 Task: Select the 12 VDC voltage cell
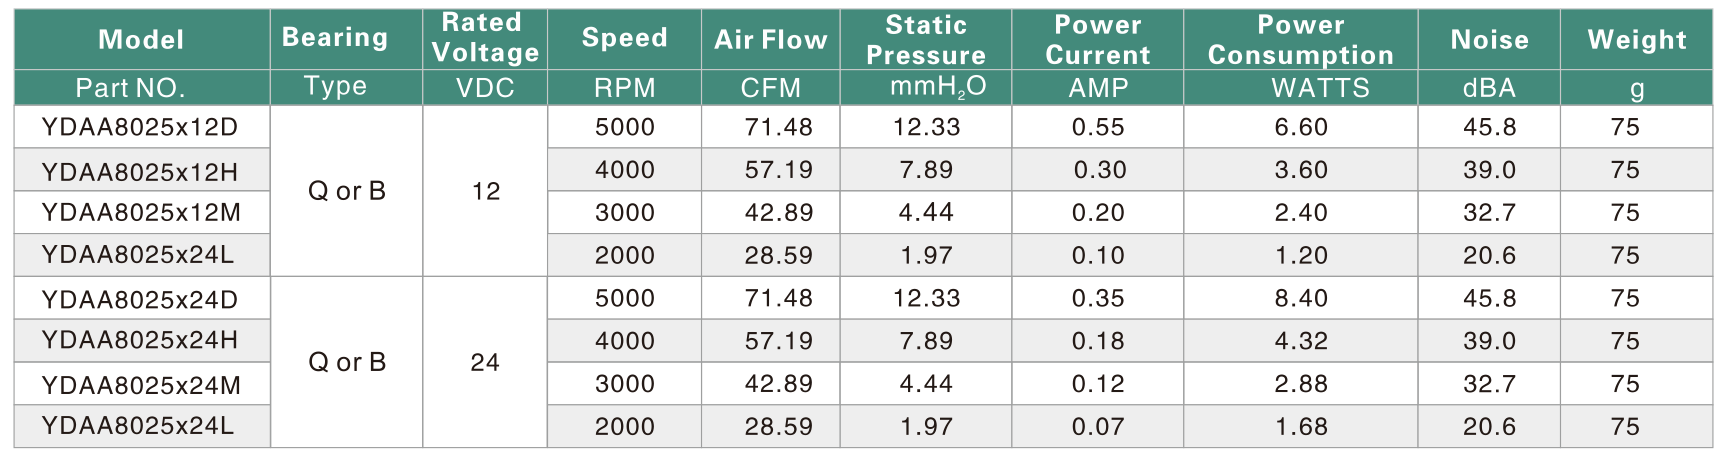[x=485, y=191]
